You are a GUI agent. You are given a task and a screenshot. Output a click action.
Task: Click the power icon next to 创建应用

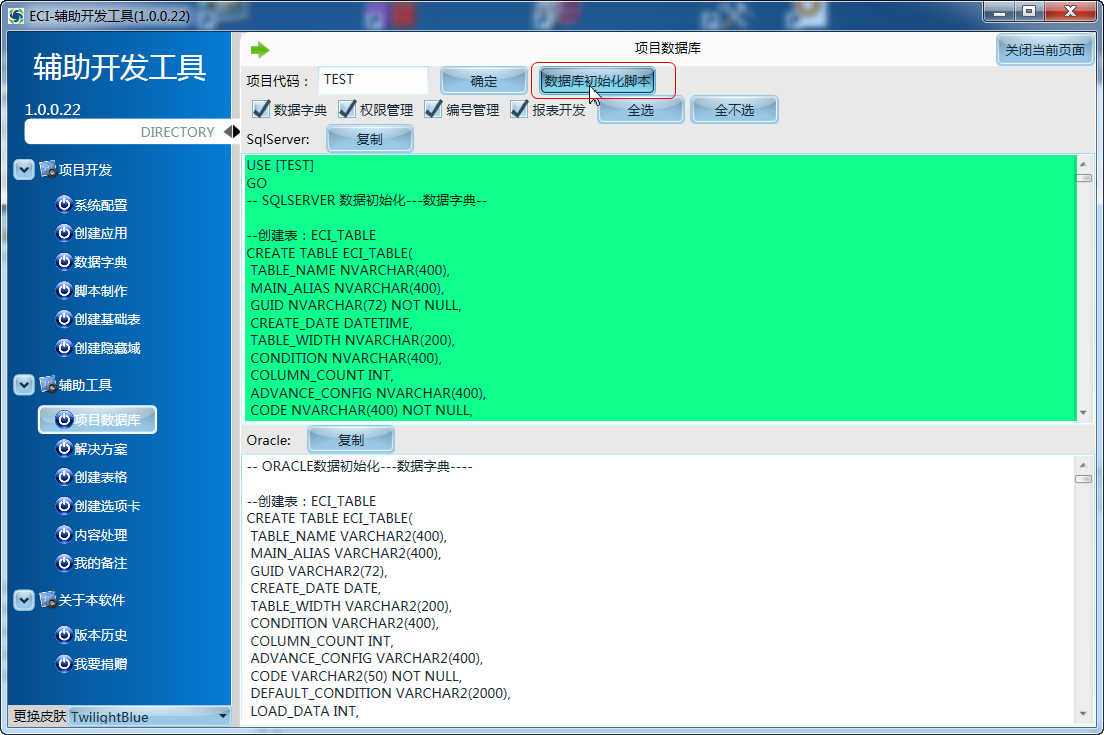[64, 232]
